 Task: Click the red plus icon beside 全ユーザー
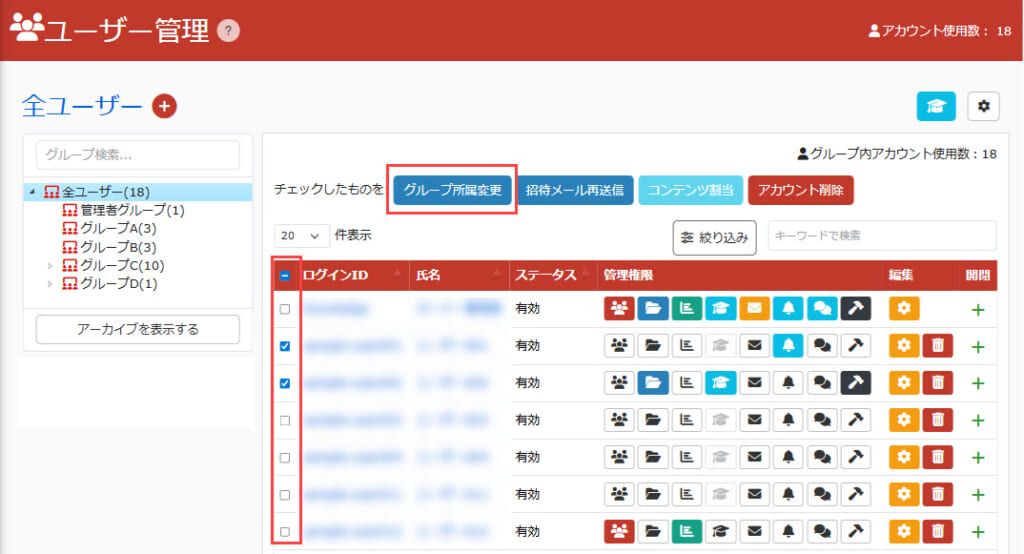[164, 105]
